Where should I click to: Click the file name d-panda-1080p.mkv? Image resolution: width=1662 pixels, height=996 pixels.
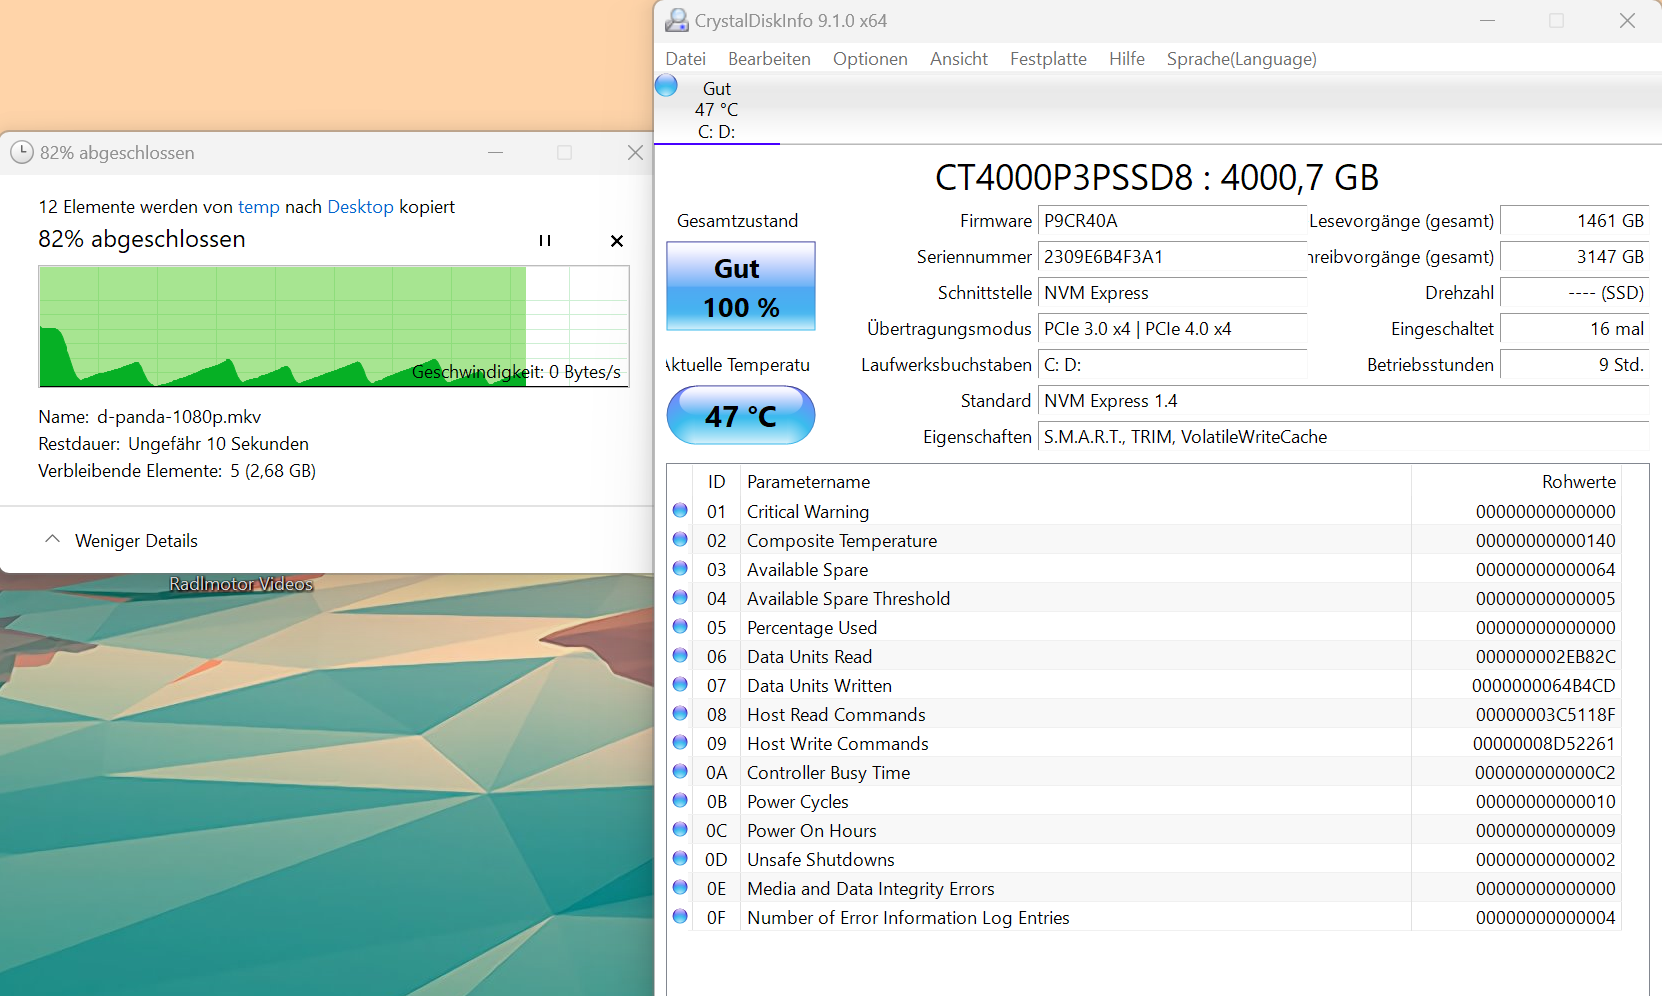(179, 417)
